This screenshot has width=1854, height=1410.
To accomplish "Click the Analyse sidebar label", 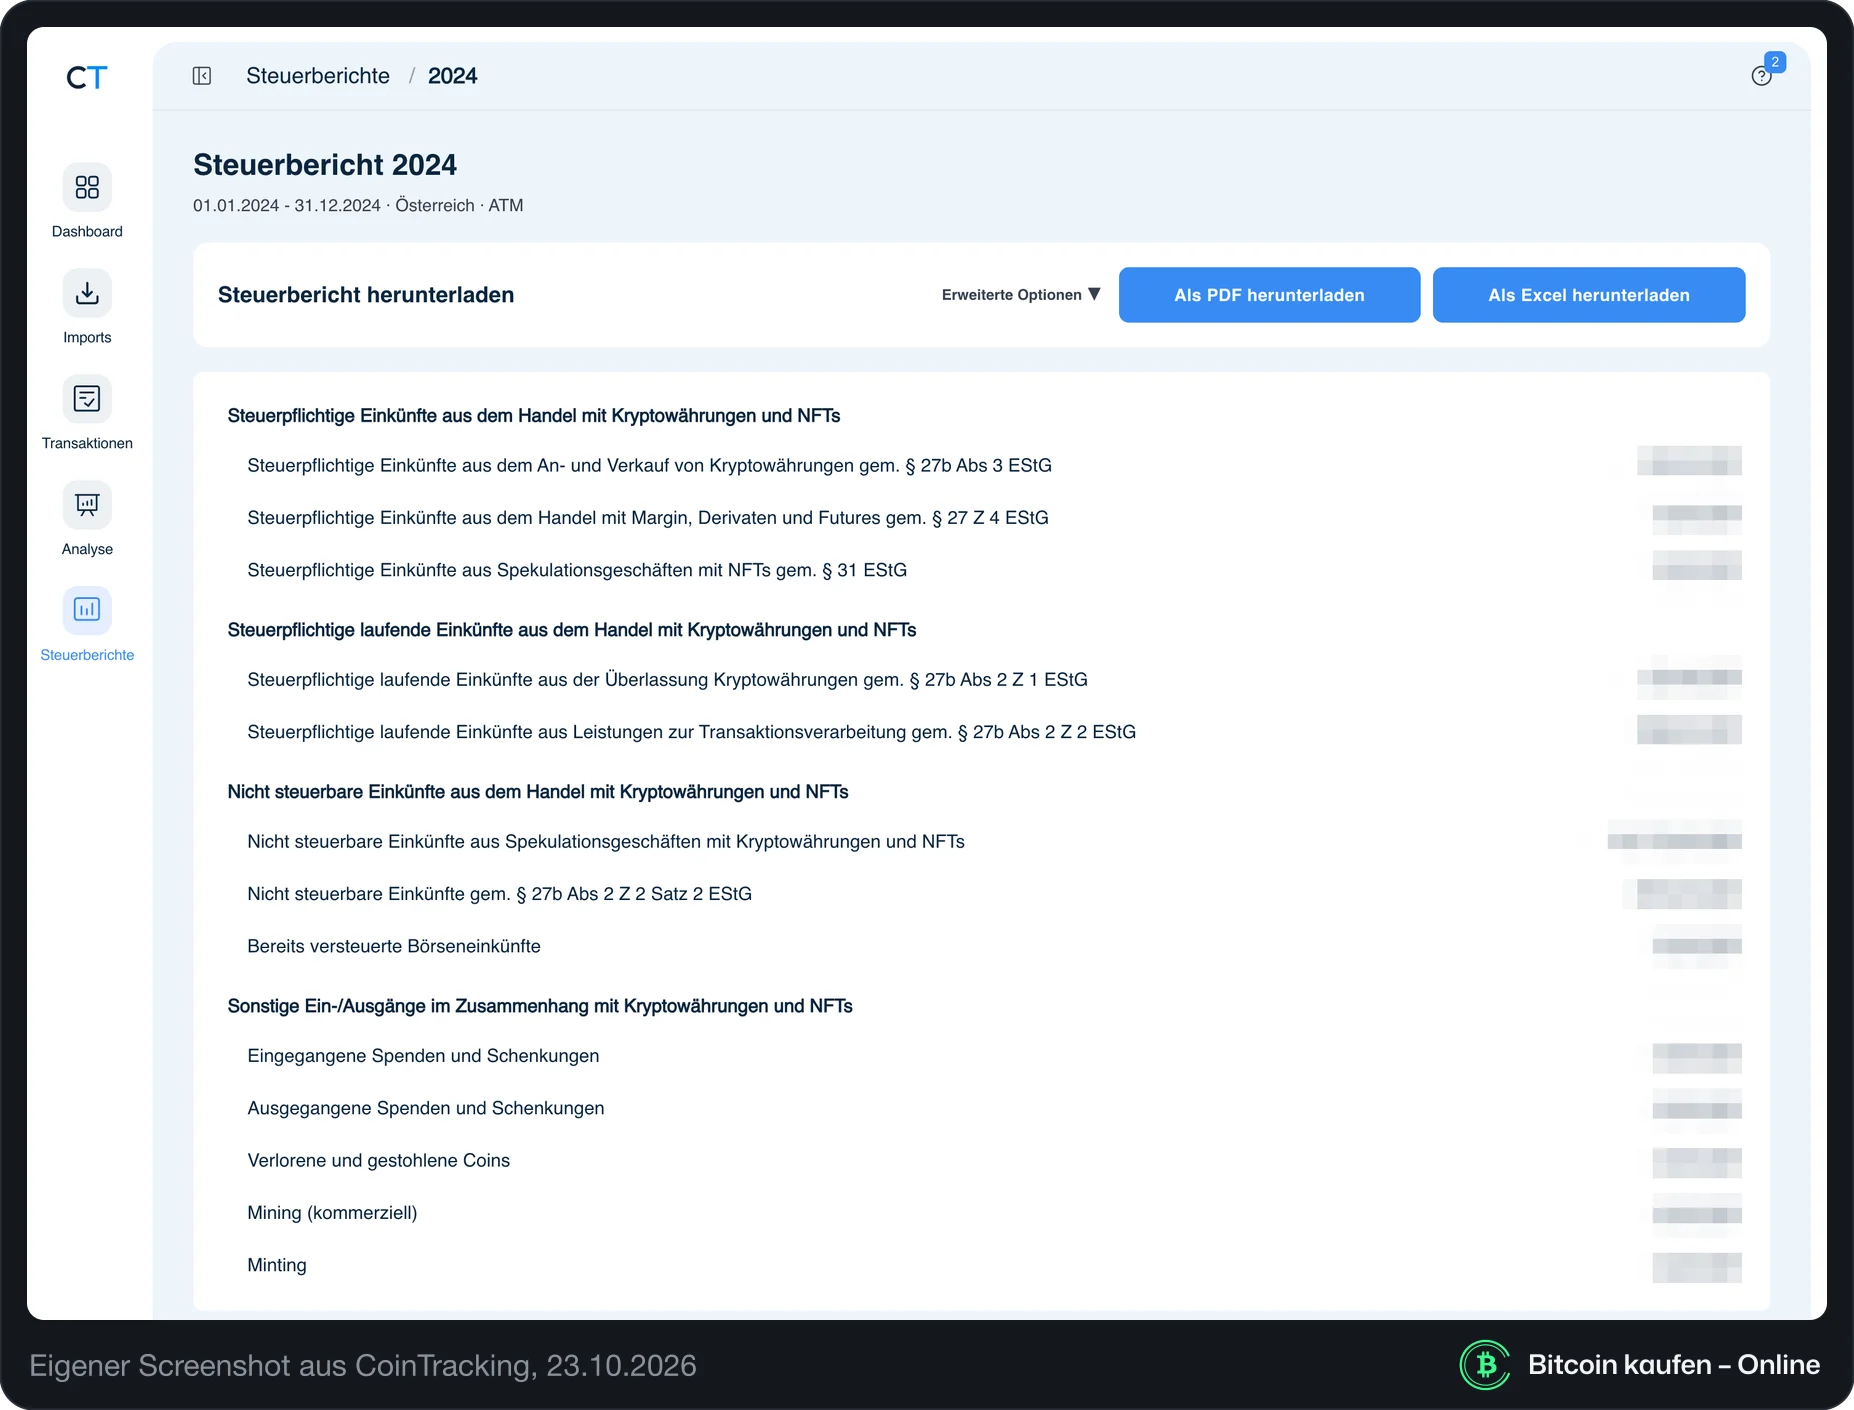I will [87, 549].
